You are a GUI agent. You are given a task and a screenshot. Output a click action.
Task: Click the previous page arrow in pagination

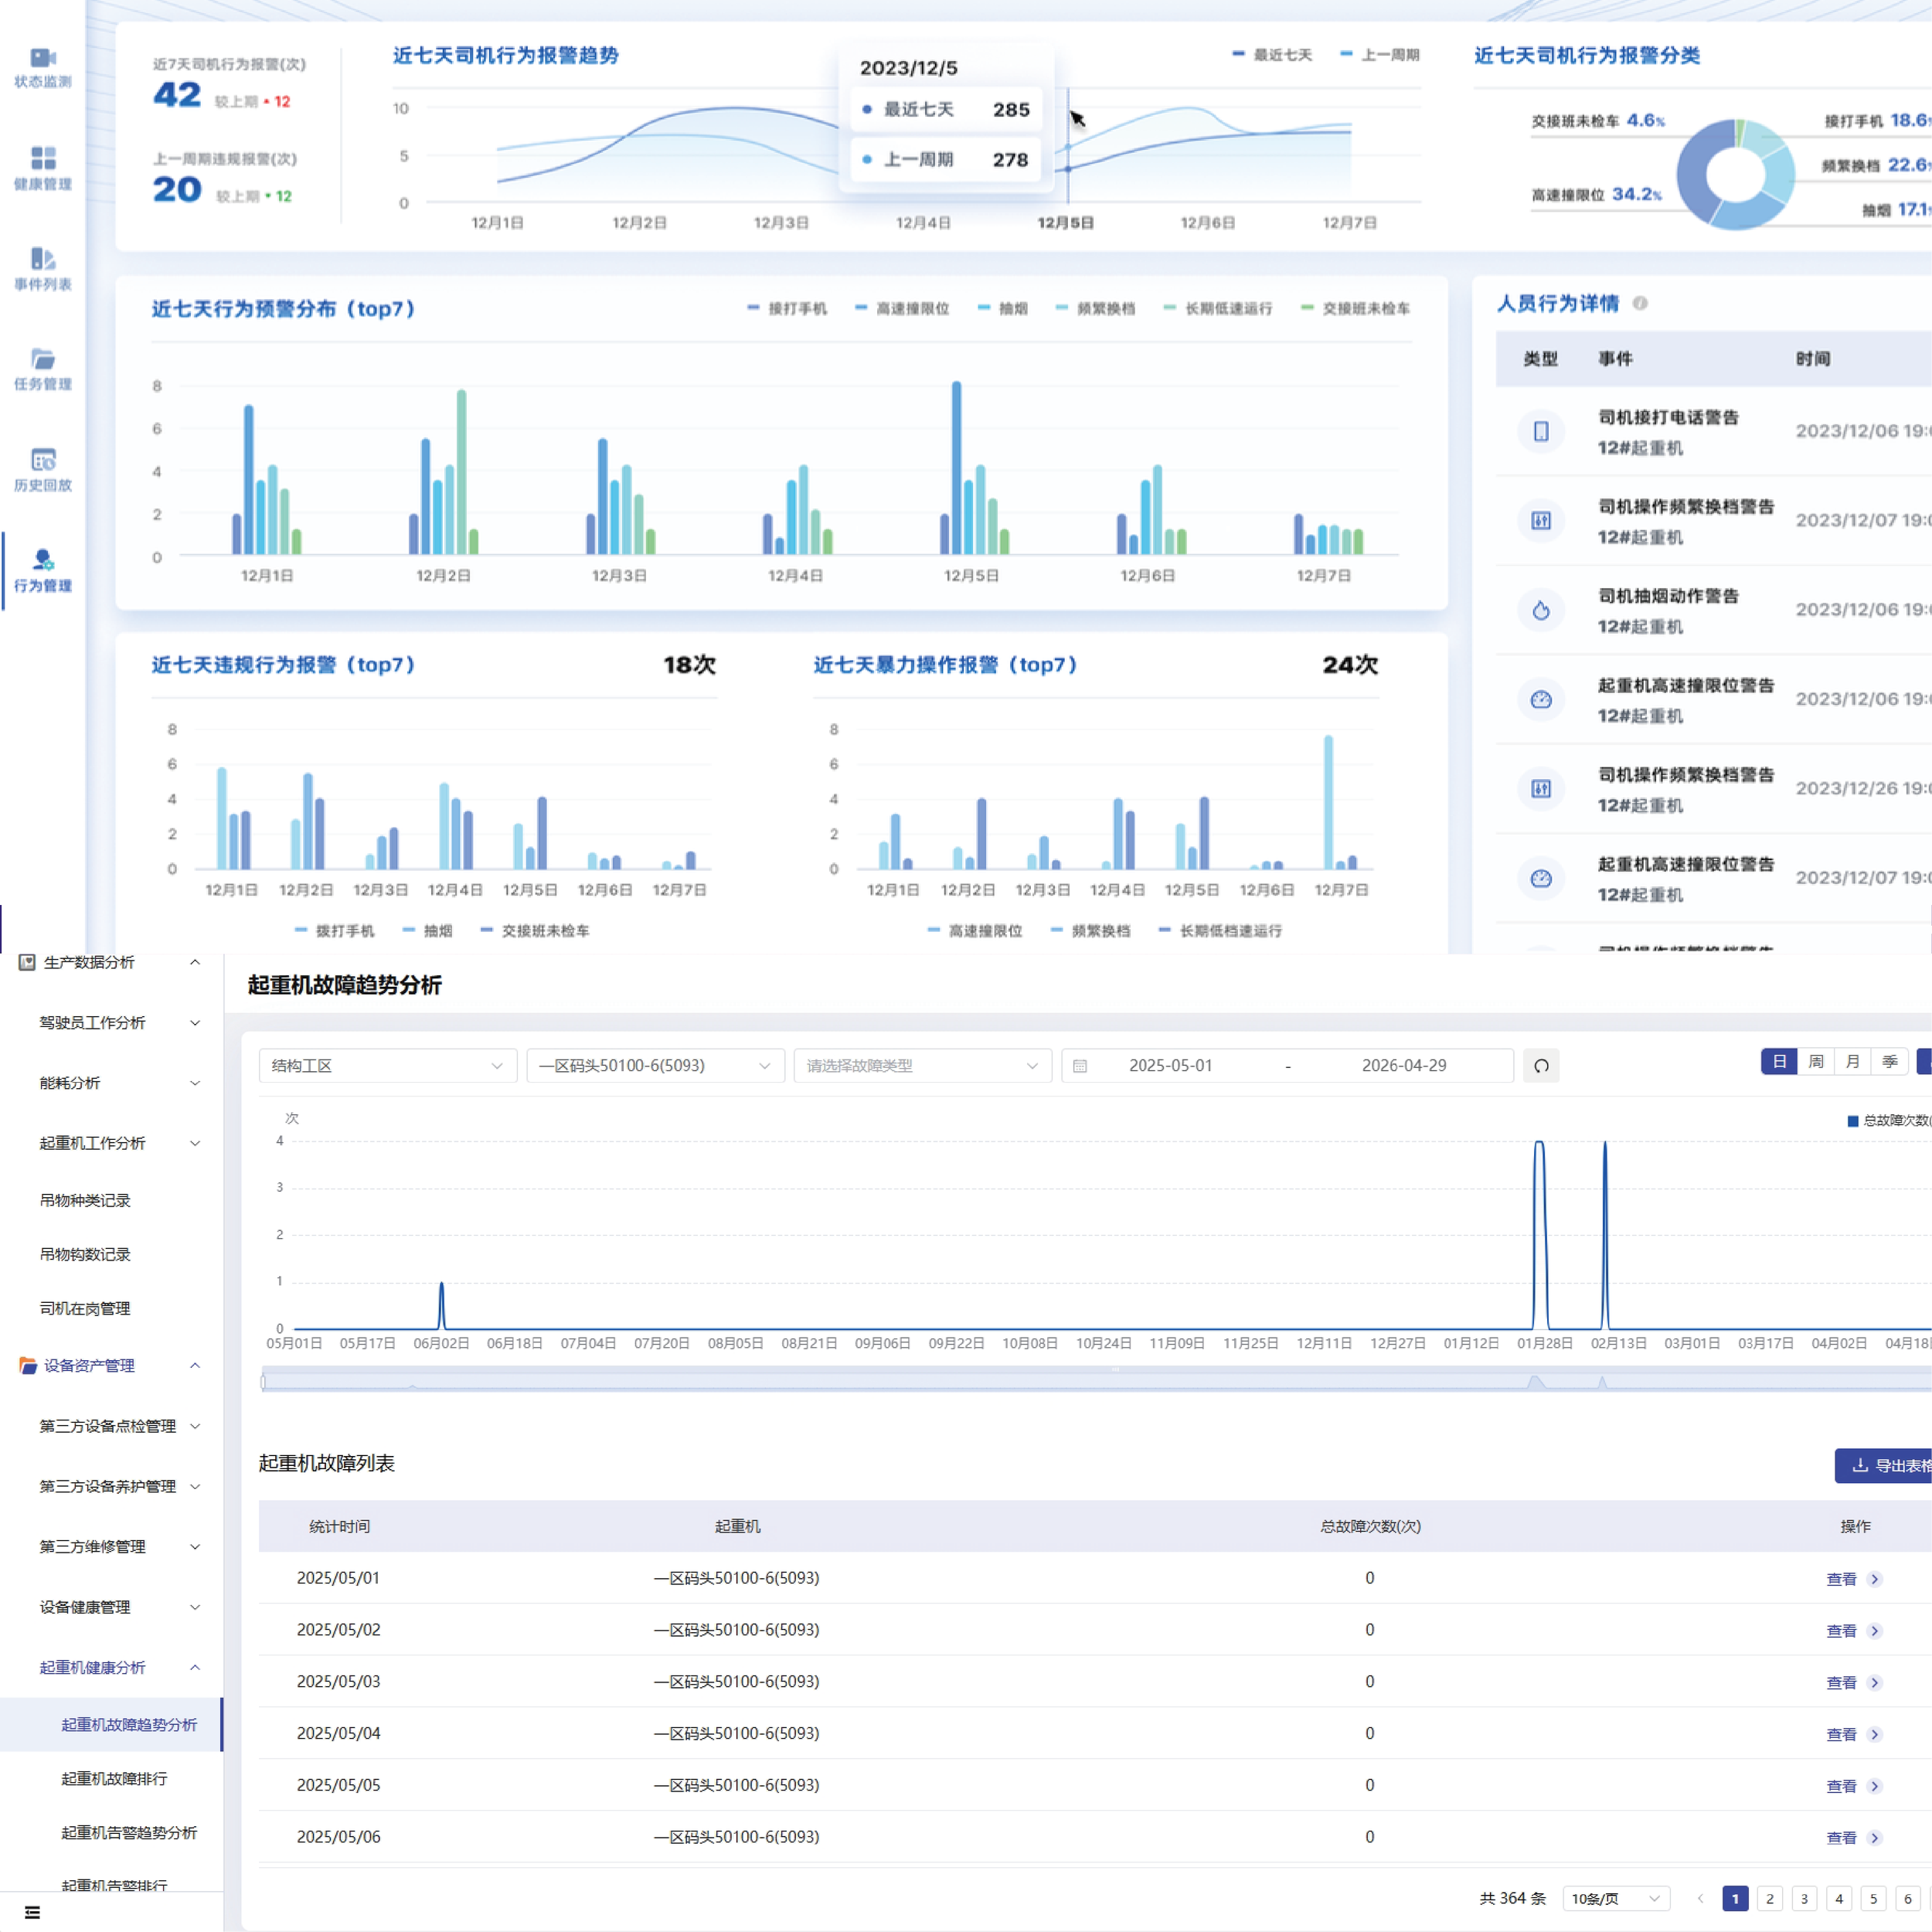click(x=1700, y=1898)
